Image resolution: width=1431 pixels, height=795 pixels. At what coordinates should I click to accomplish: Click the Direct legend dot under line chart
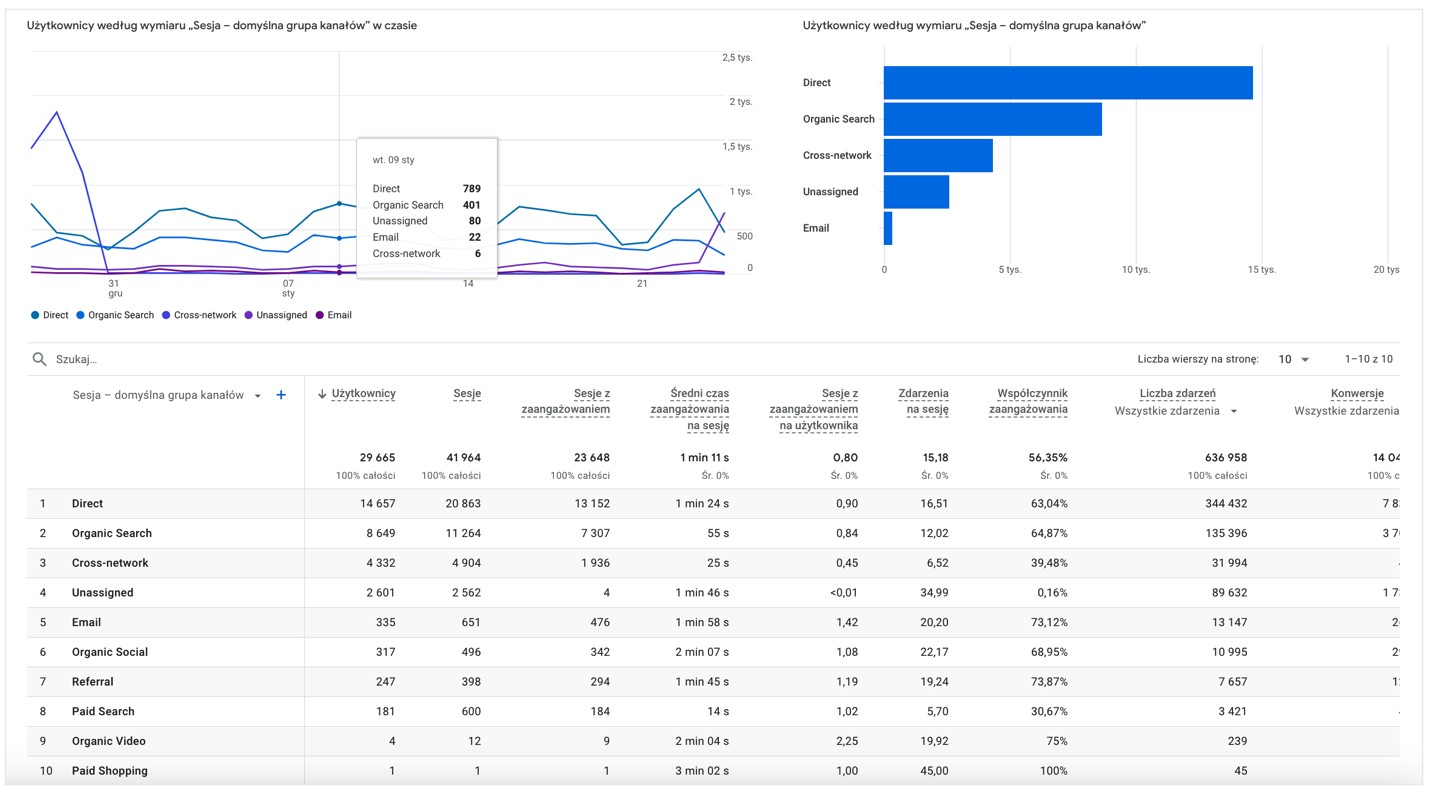coord(35,315)
